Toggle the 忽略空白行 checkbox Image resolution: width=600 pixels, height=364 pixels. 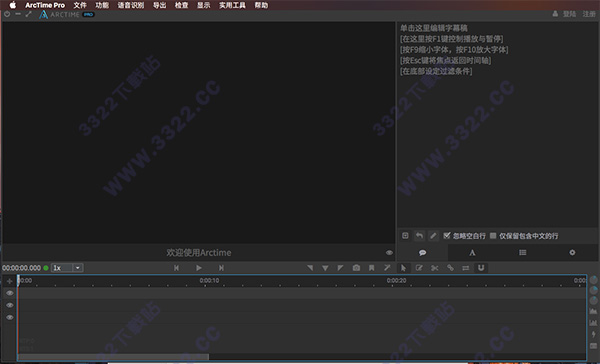click(447, 236)
